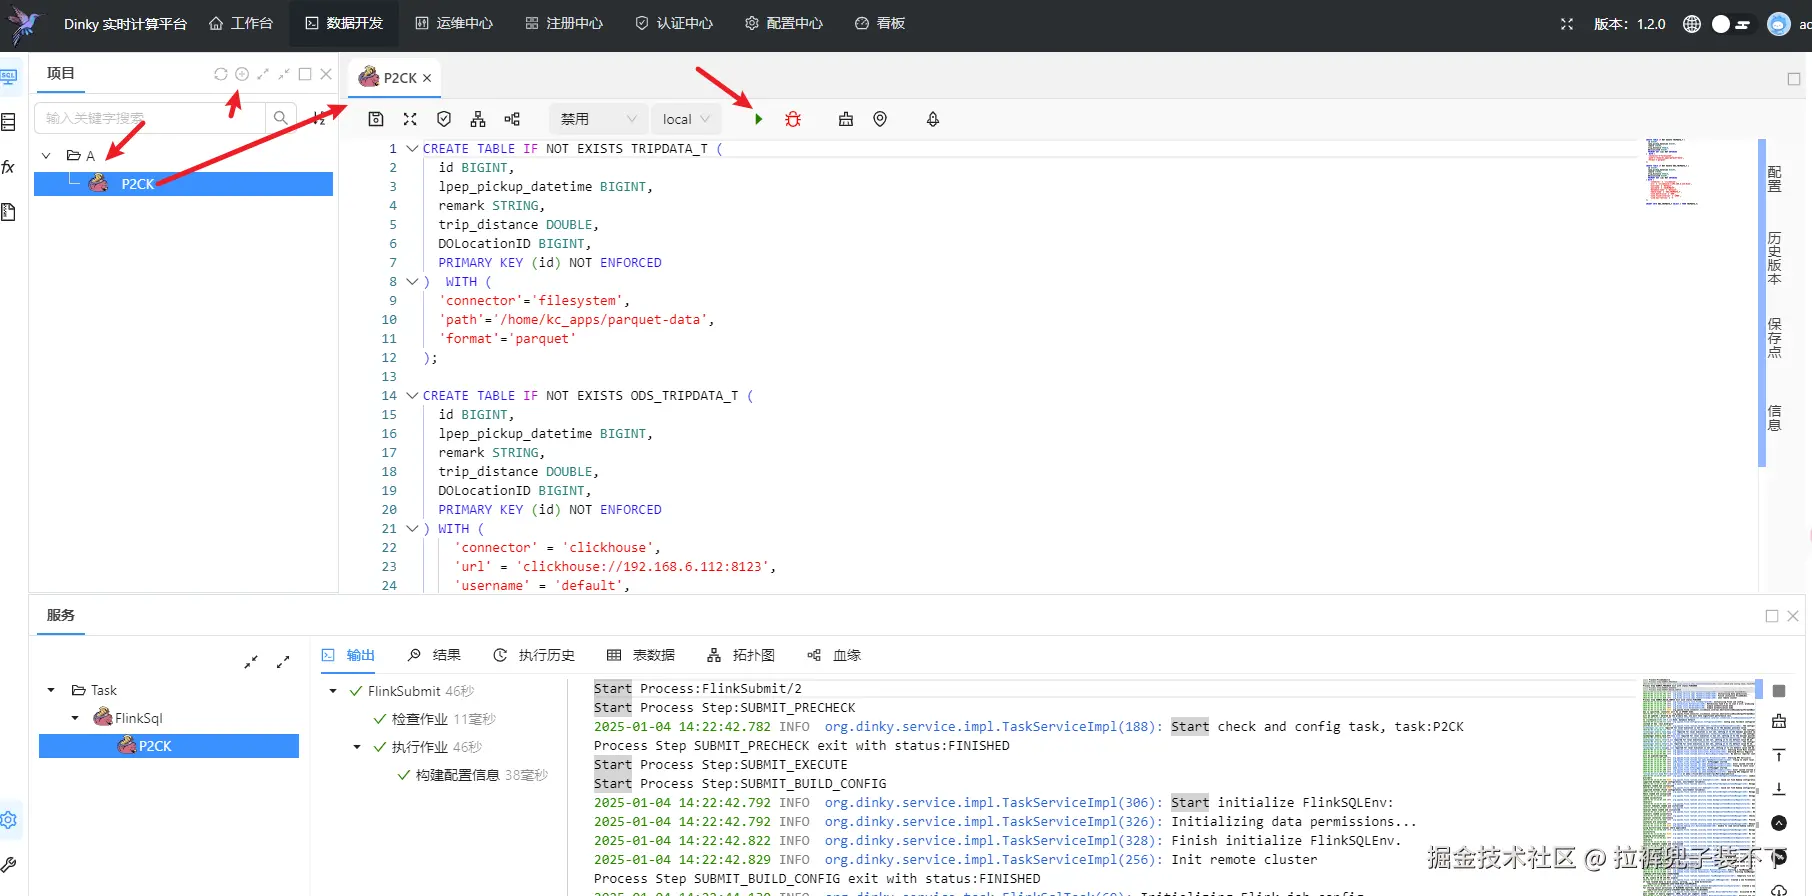This screenshot has width=1812, height=896.
Task: Collapse all project tree nodes icon
Action: (284, 74)
